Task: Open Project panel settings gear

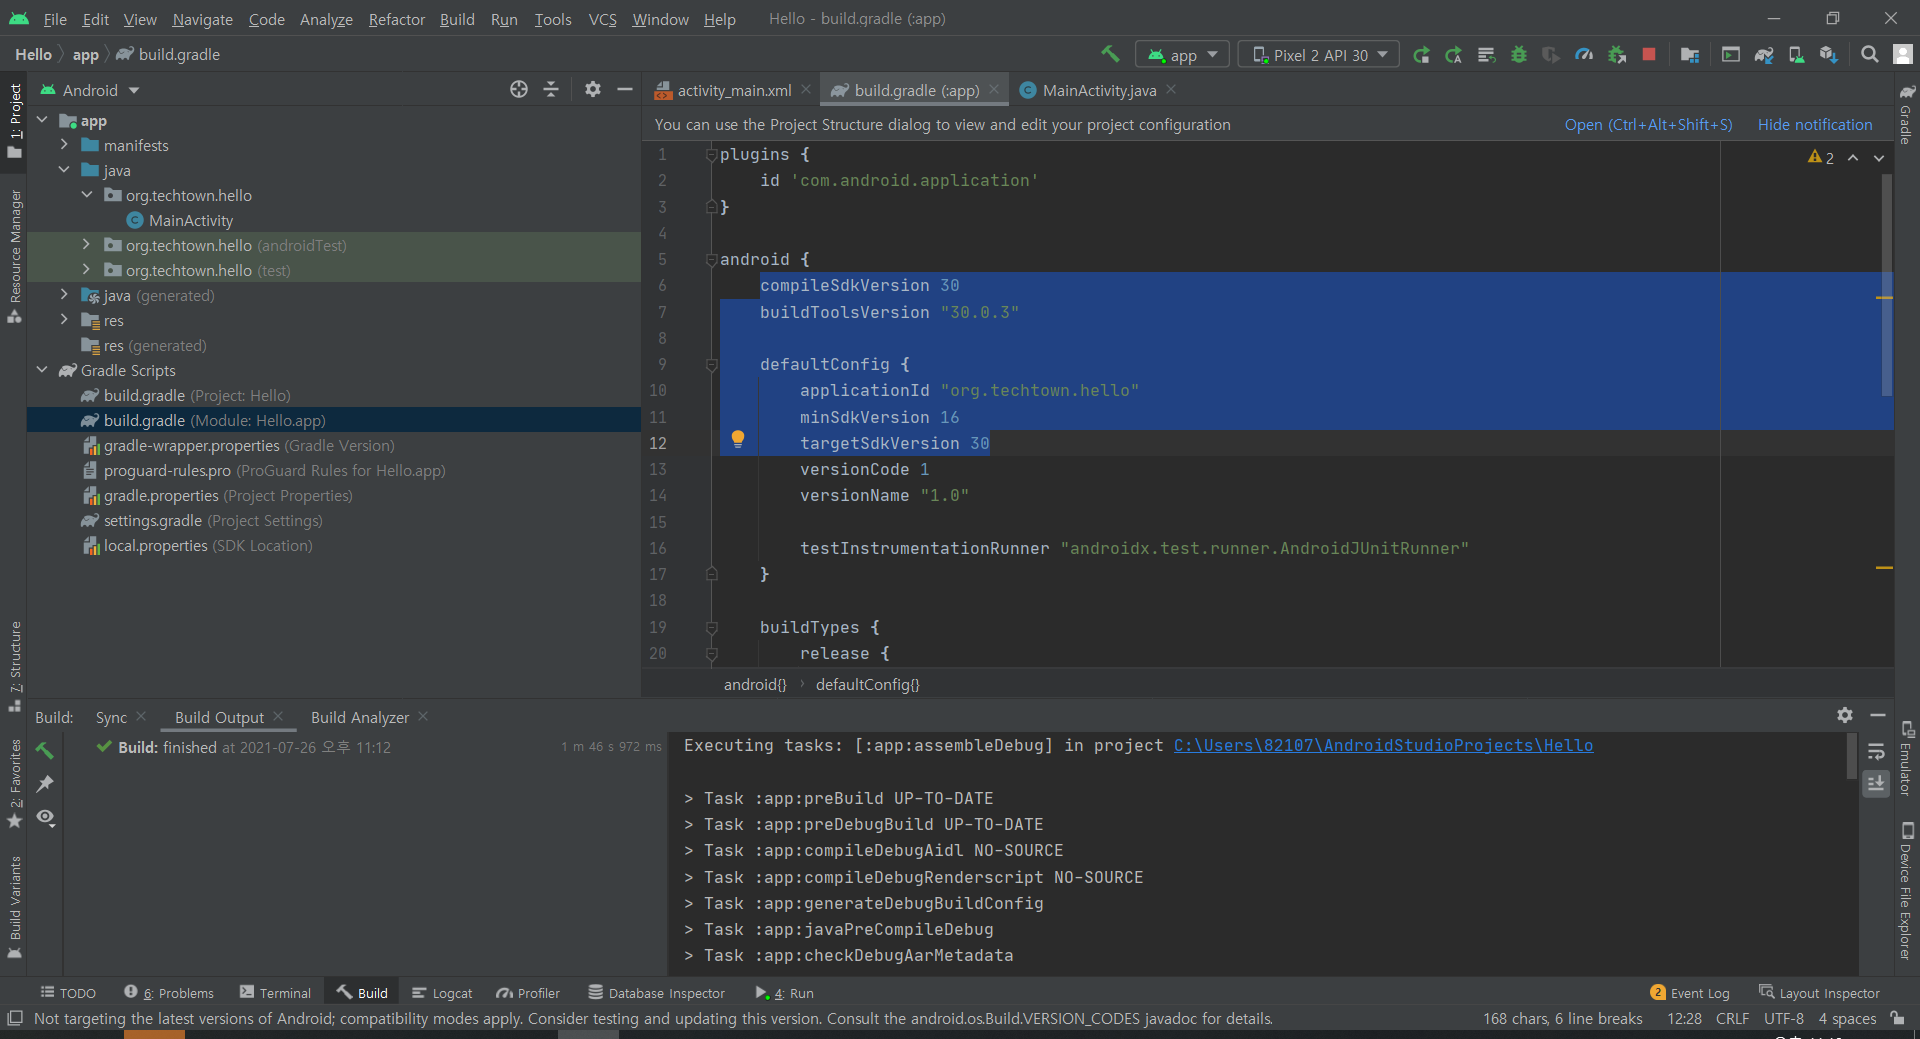Action: (x=593, y=89)
